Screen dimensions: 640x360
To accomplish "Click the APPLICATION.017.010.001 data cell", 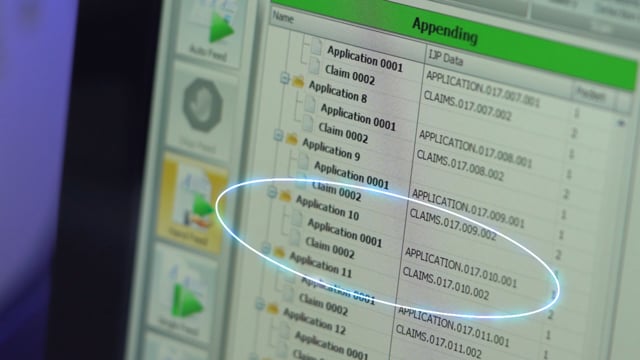I will [461, 267].
